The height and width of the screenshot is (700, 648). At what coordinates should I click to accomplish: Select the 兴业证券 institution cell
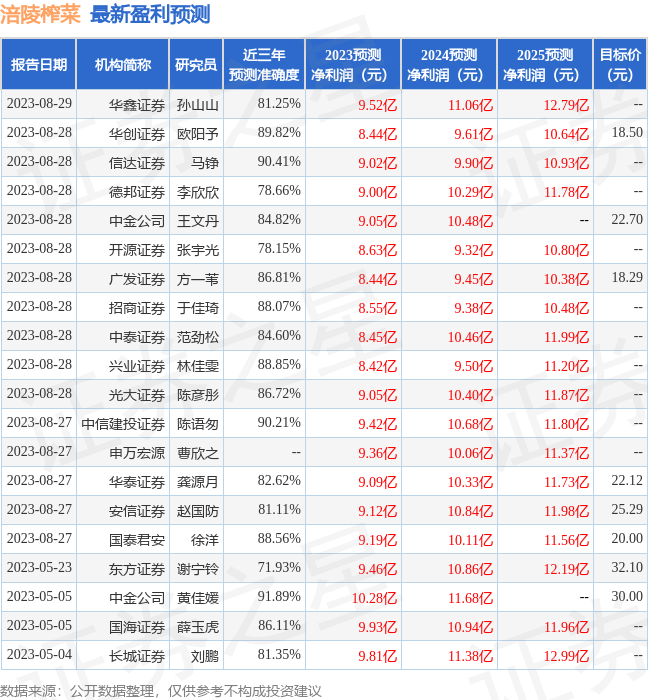point(123,365)
